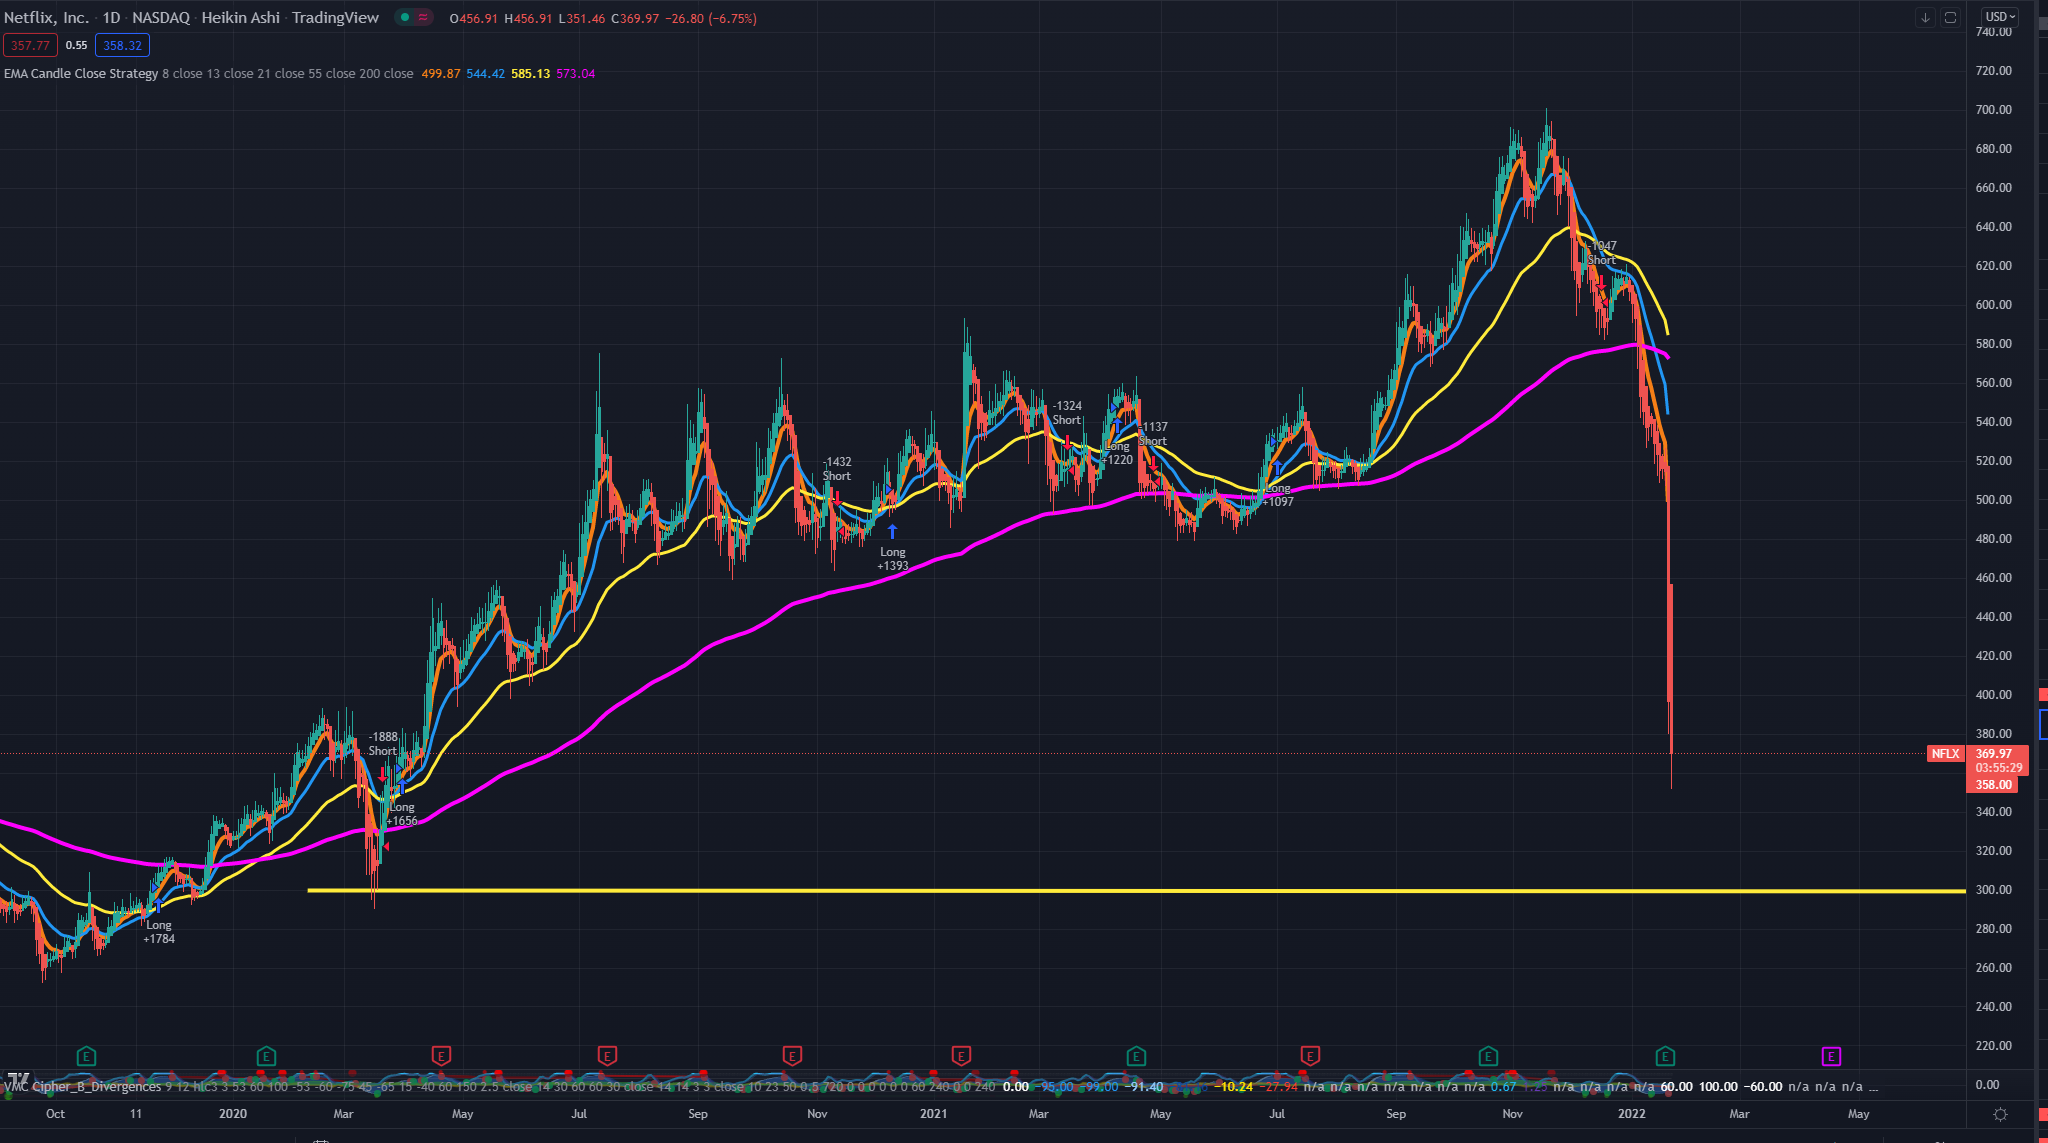This screenshot has height=1143, width=2048.
Task: Click the Long +1097 strategy marker
Action: (x=1278, y=495)
